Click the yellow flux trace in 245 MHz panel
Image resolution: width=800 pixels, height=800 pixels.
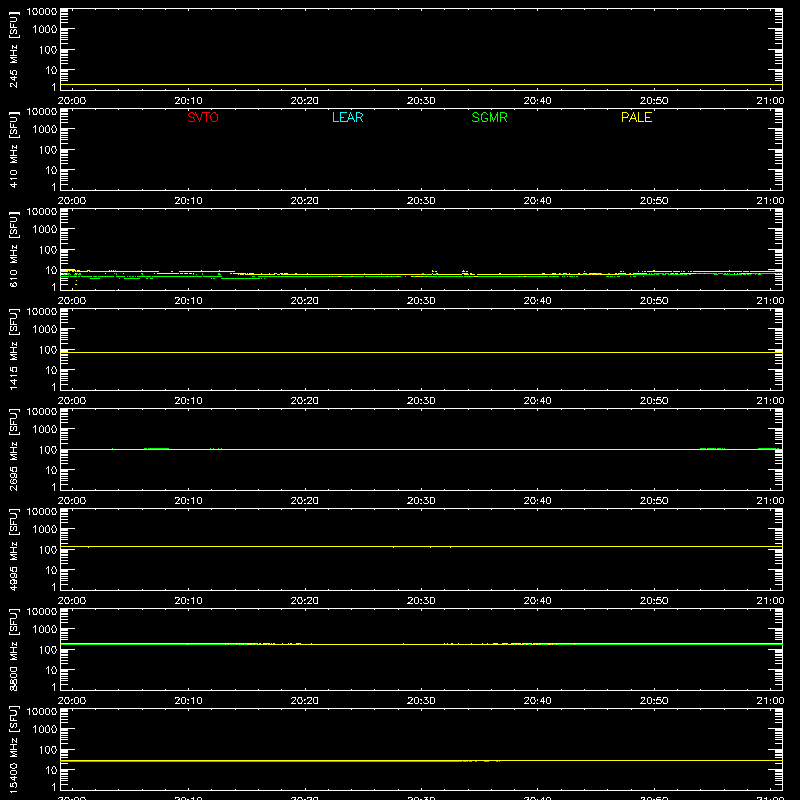(x=421, y=85)
